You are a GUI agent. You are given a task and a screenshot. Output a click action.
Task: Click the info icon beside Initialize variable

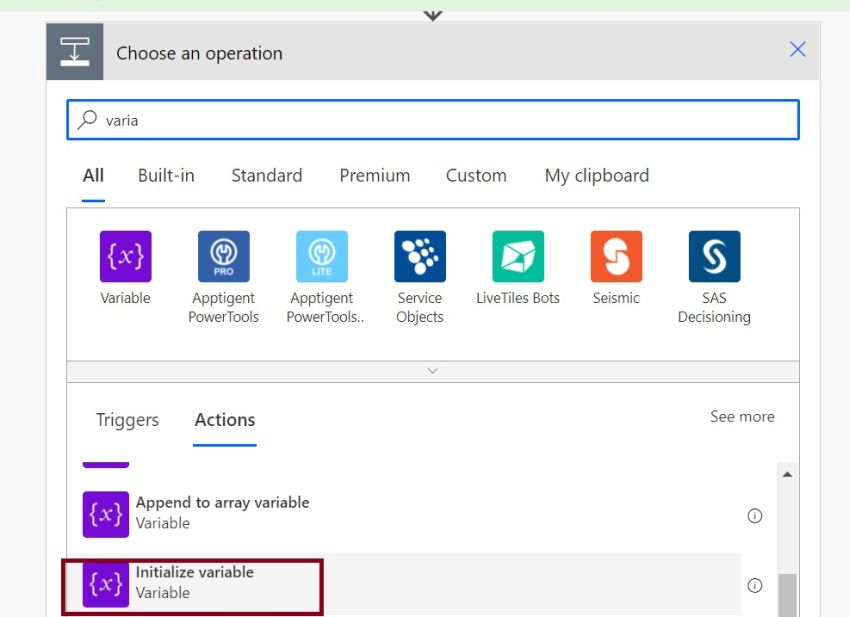click(x=755, y=585)
